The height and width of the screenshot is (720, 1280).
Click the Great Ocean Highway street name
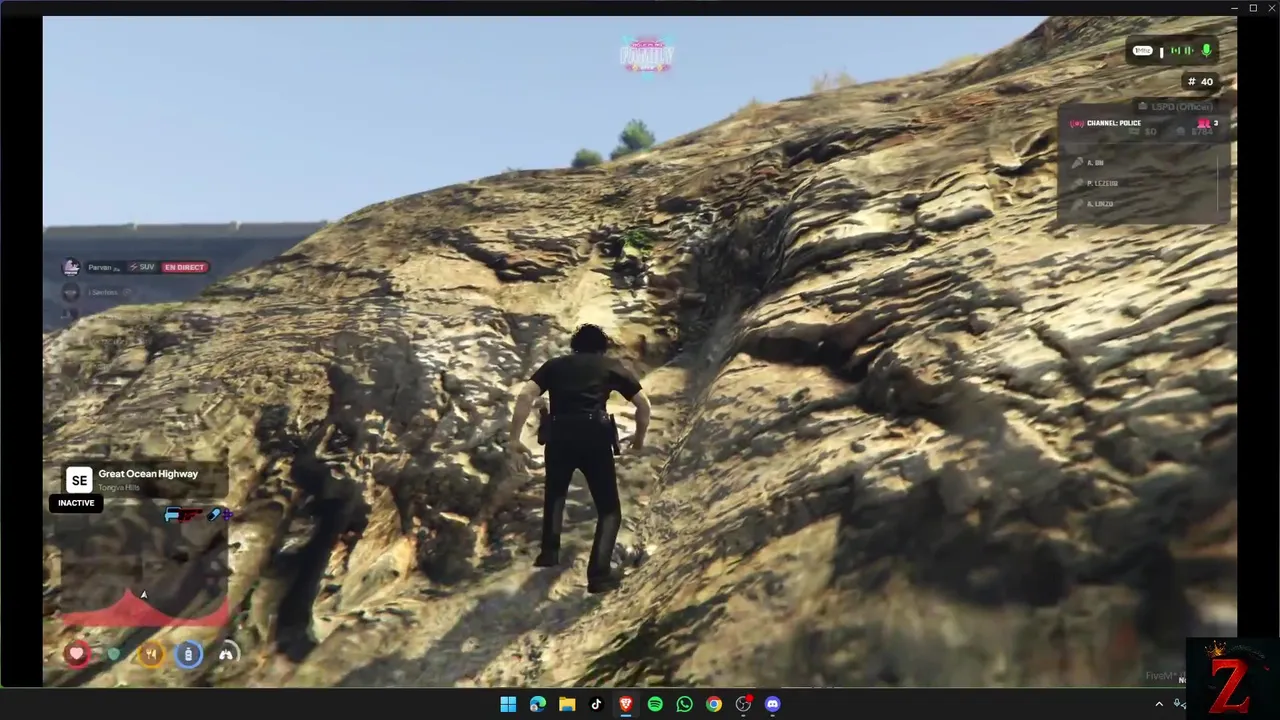[148, 474]
